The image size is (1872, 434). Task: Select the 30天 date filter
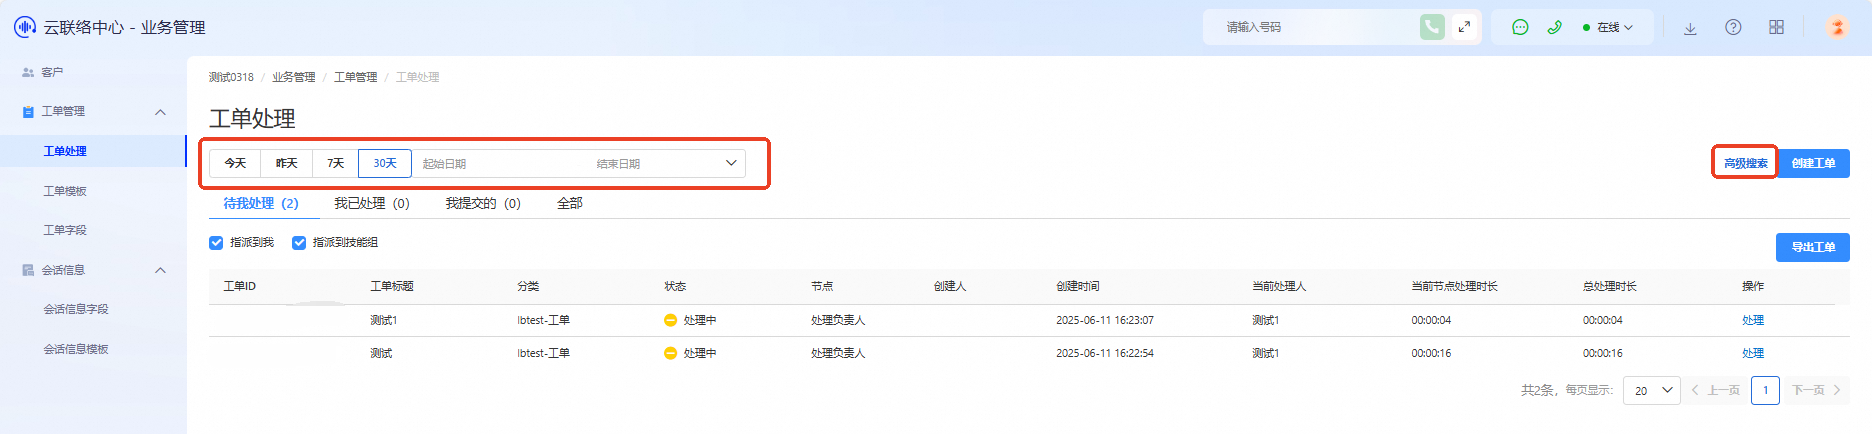click(385, 163)
